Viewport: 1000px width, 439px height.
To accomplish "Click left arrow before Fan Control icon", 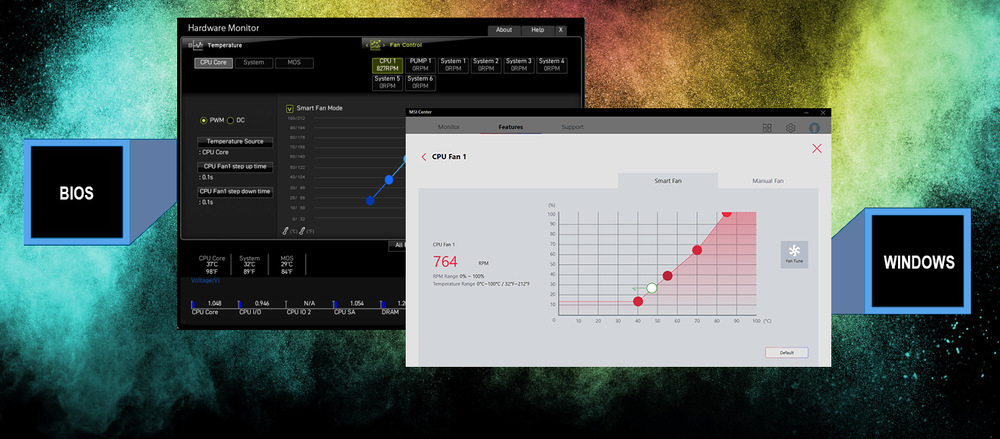I will [366, 45].
